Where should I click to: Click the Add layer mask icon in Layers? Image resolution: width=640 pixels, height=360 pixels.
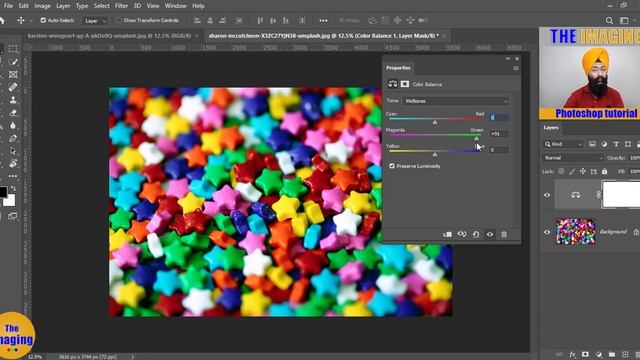[x=585, y=355]
